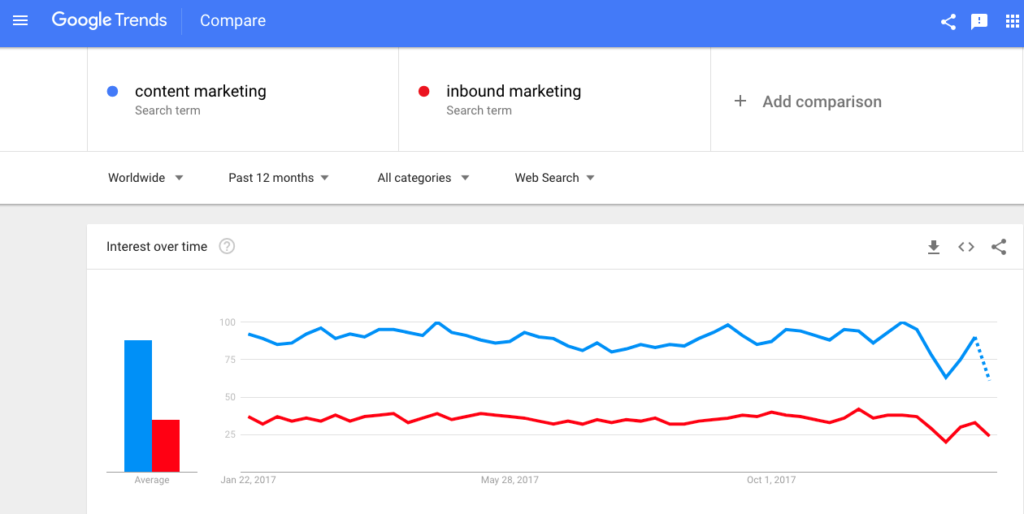Expand the Worldwide region dropdown
This screenshot has height=514, width=1024.
tap(146, 178)
